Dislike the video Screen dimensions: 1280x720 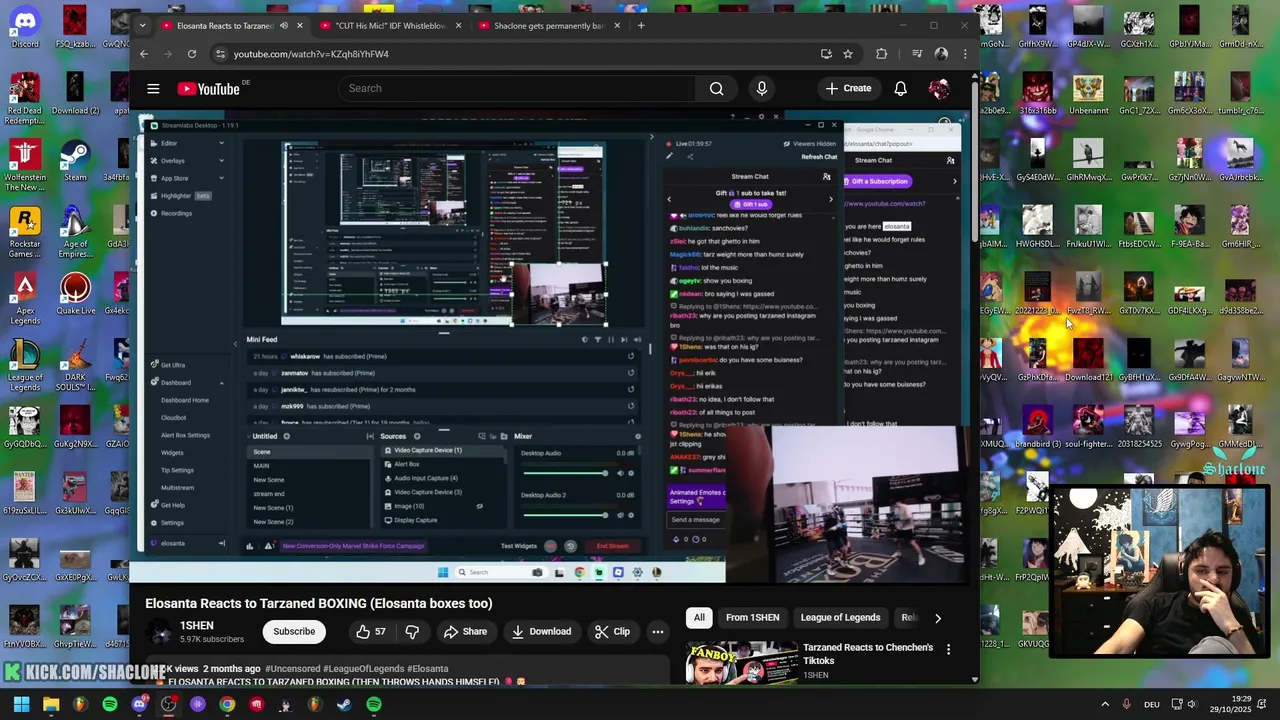click(412, 632)
